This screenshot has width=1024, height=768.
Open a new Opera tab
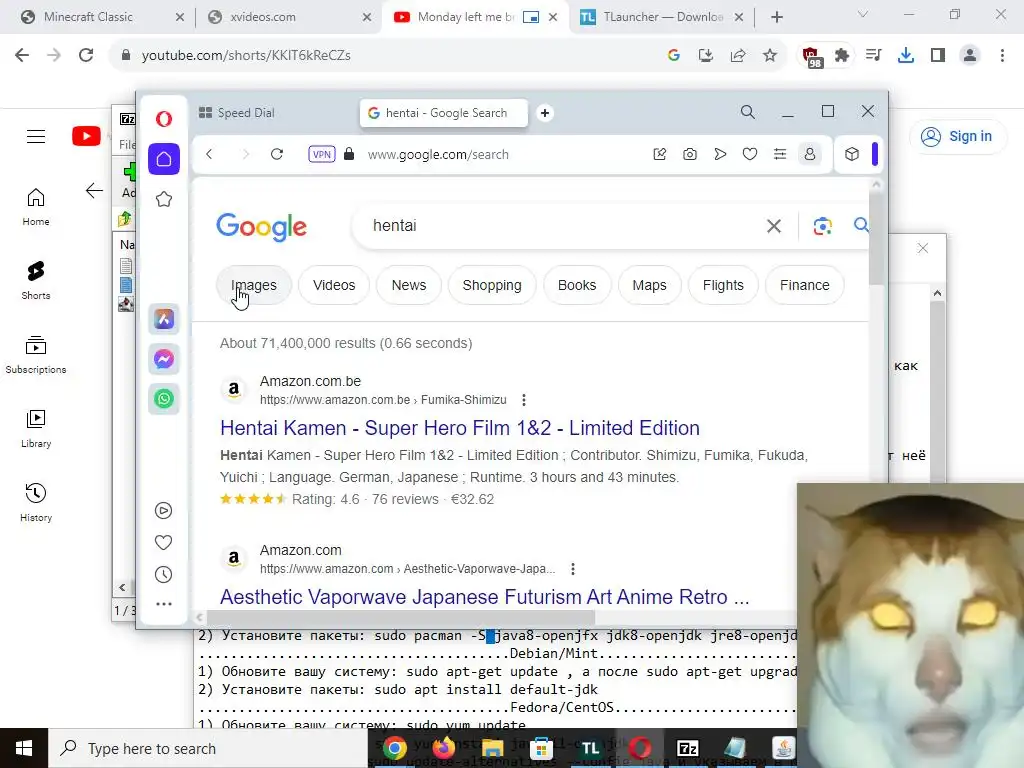(545, 113)
